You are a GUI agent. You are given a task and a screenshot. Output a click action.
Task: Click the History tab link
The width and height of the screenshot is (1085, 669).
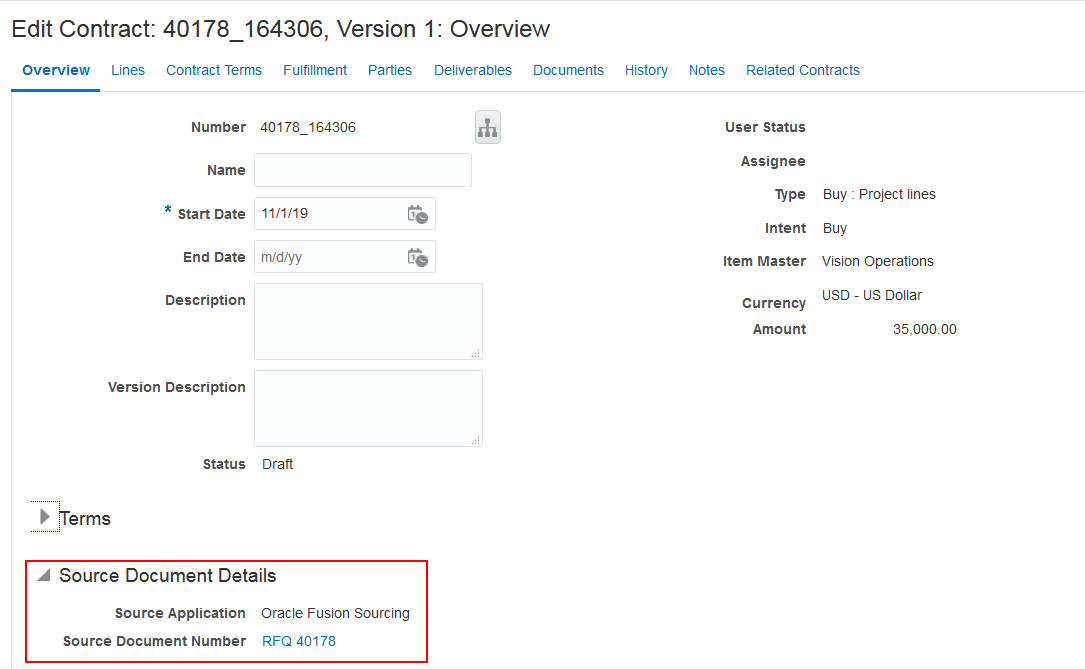(x=646, y=70)
